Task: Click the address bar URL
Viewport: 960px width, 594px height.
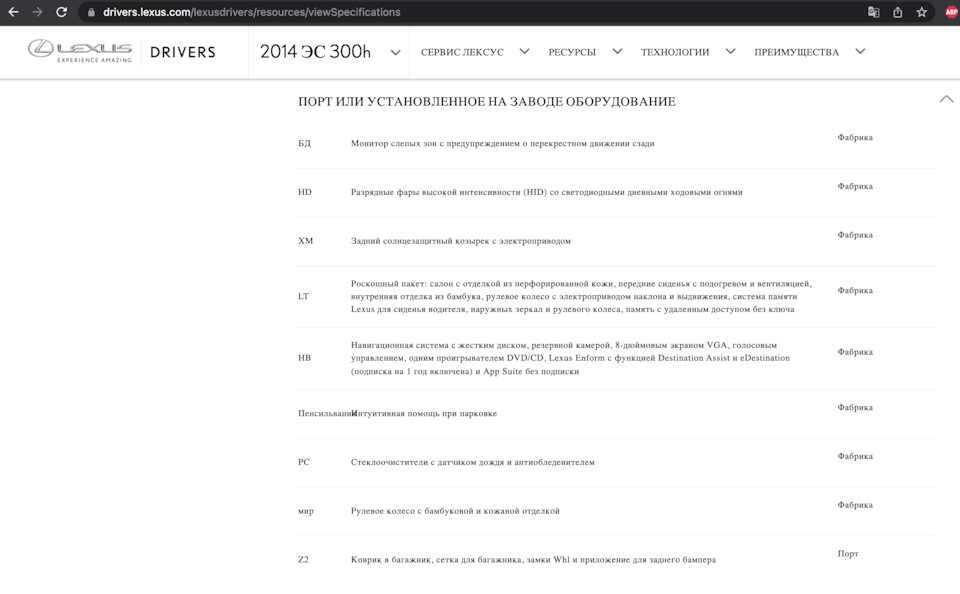Action: point(252,12)
